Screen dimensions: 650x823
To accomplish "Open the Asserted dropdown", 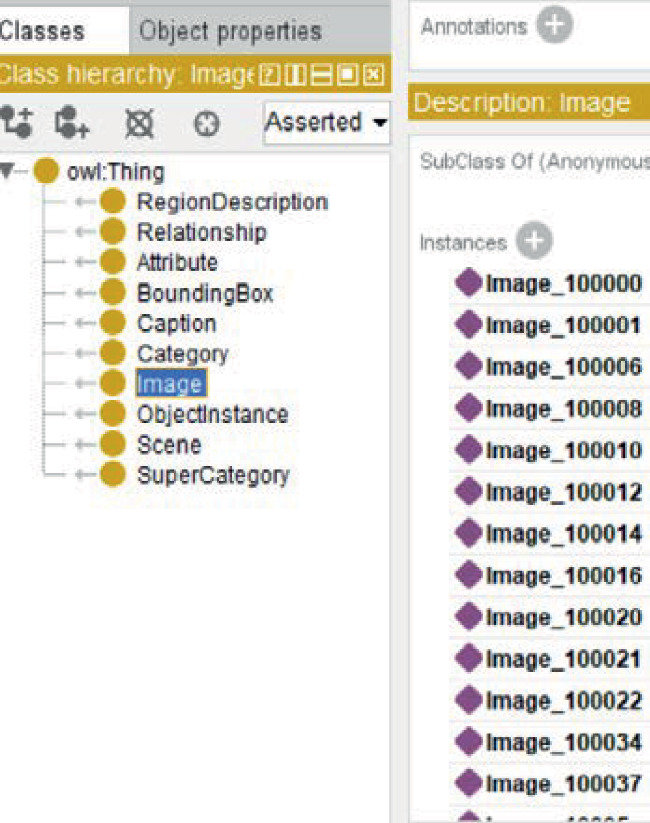I will pyautogui.click(x=326, y=123).
